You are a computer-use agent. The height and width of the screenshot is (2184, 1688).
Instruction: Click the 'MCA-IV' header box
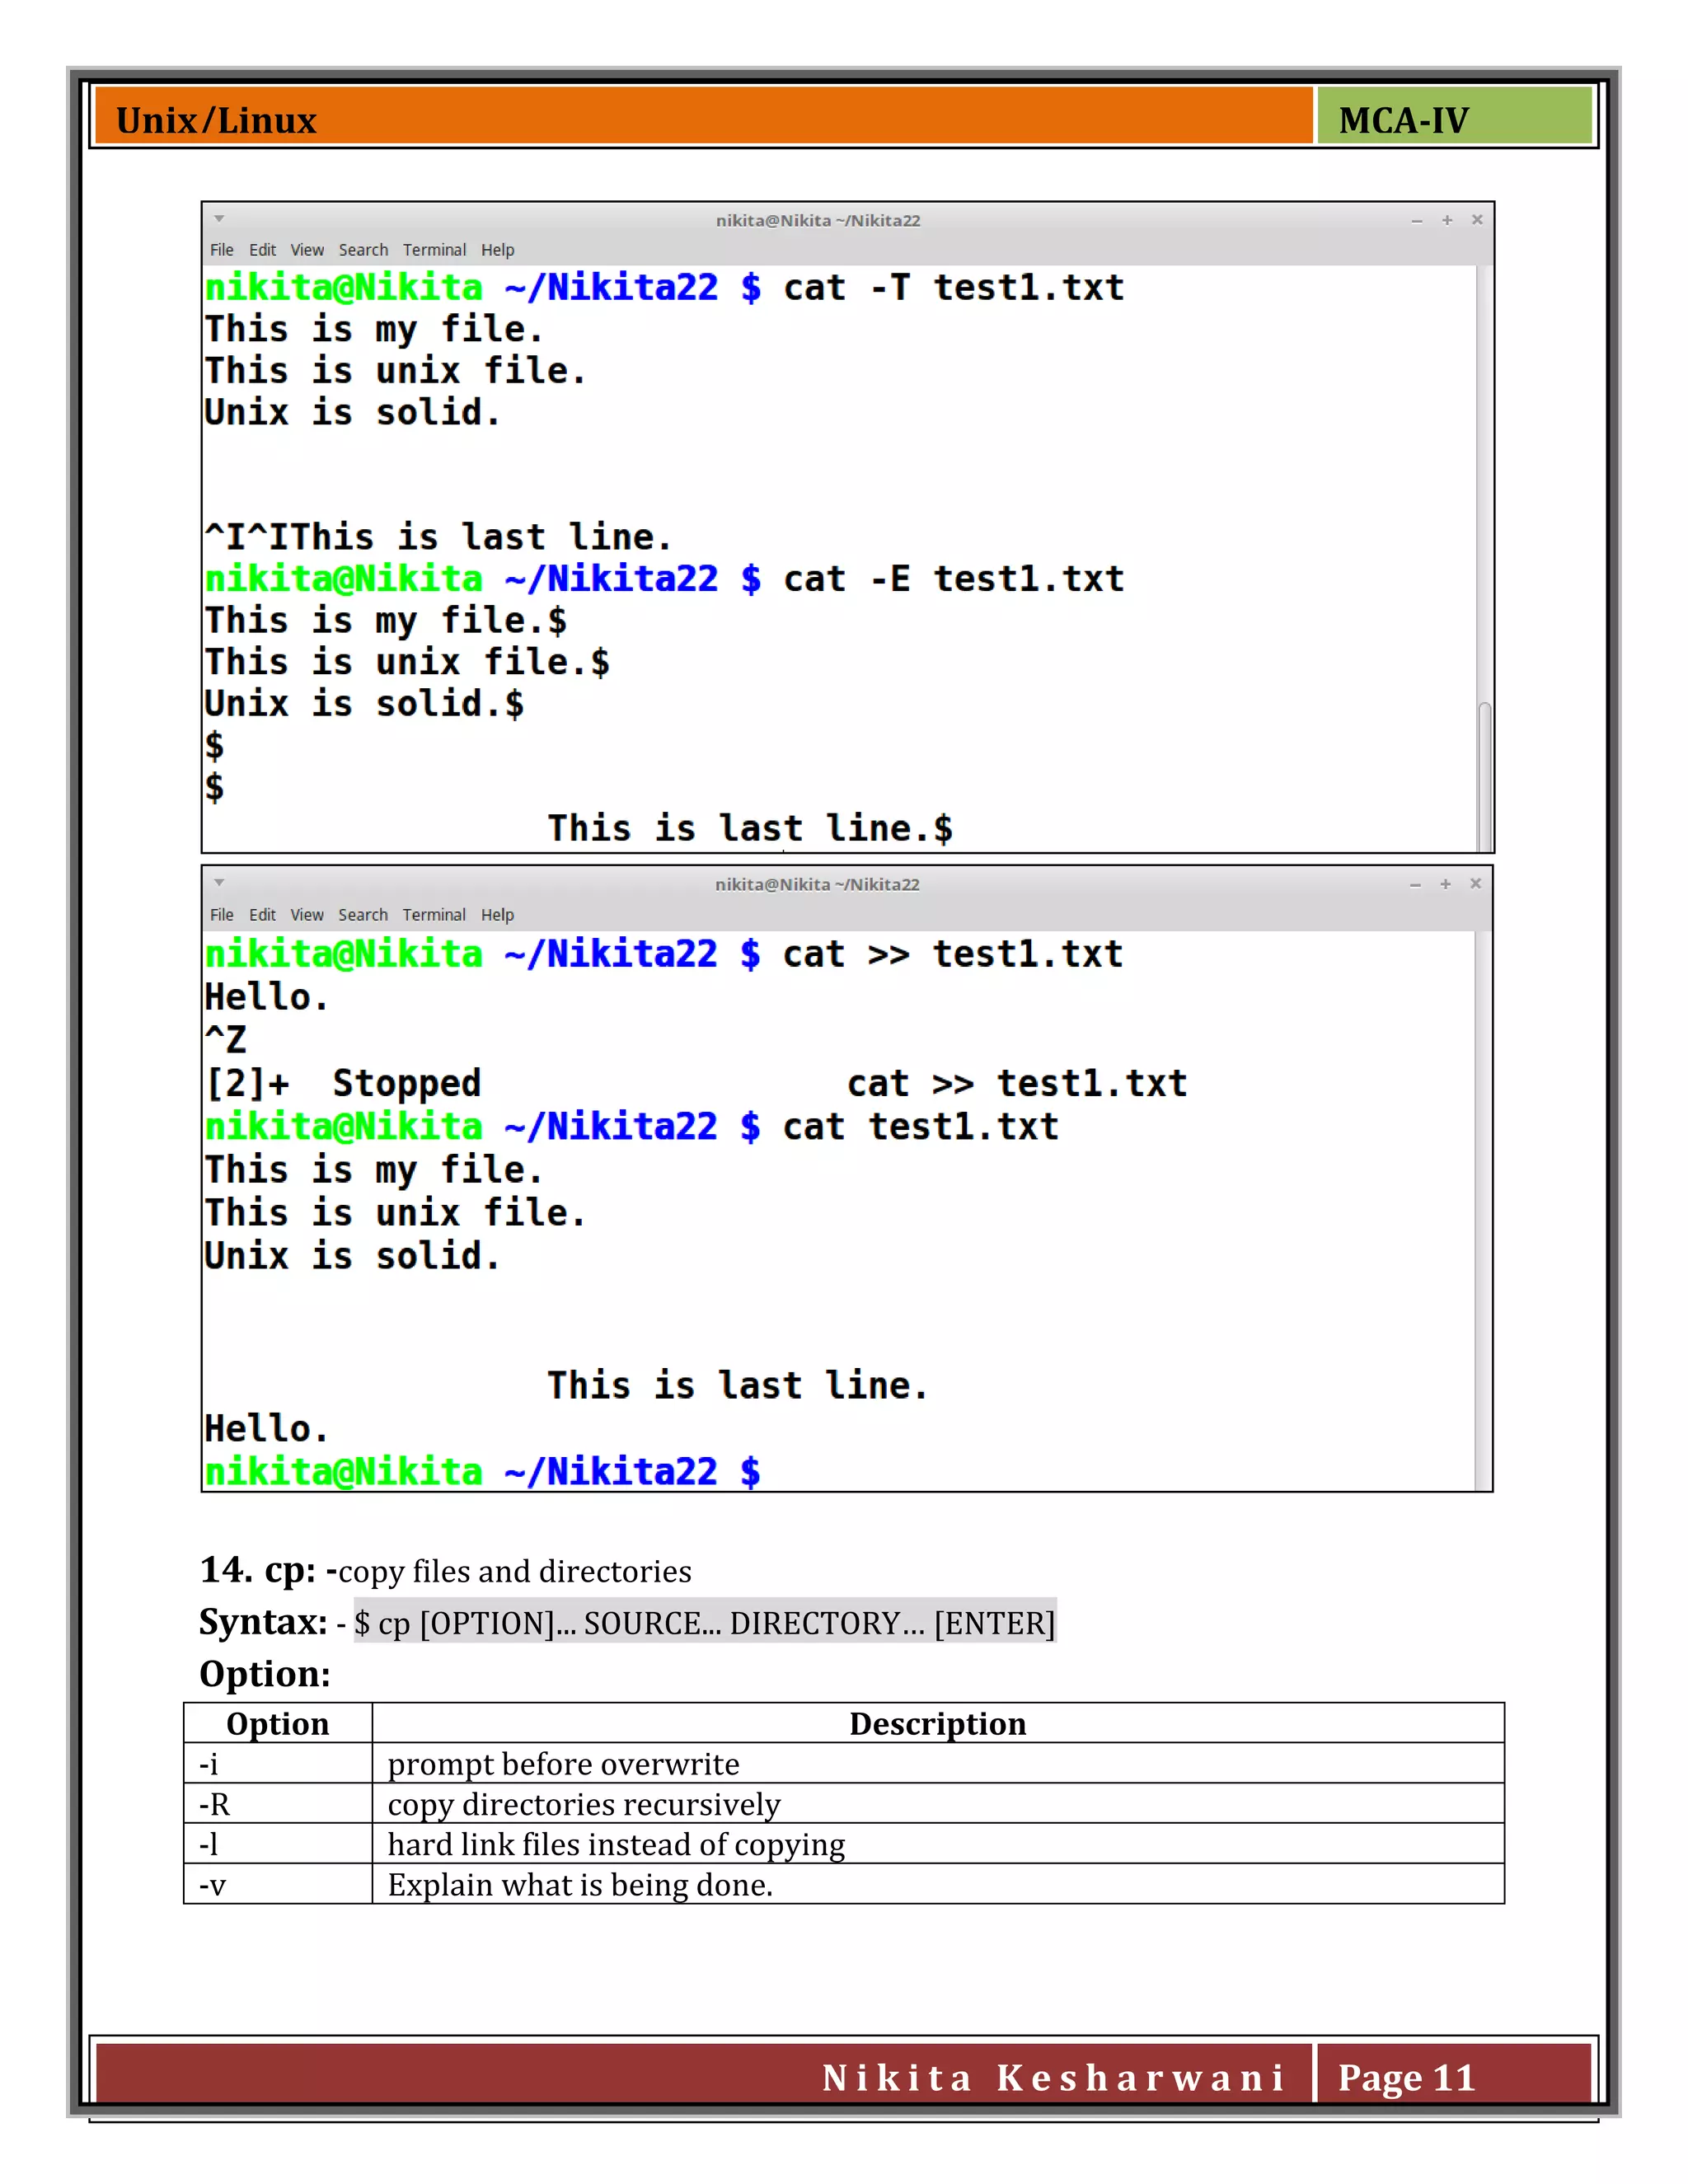(1454, 116)
